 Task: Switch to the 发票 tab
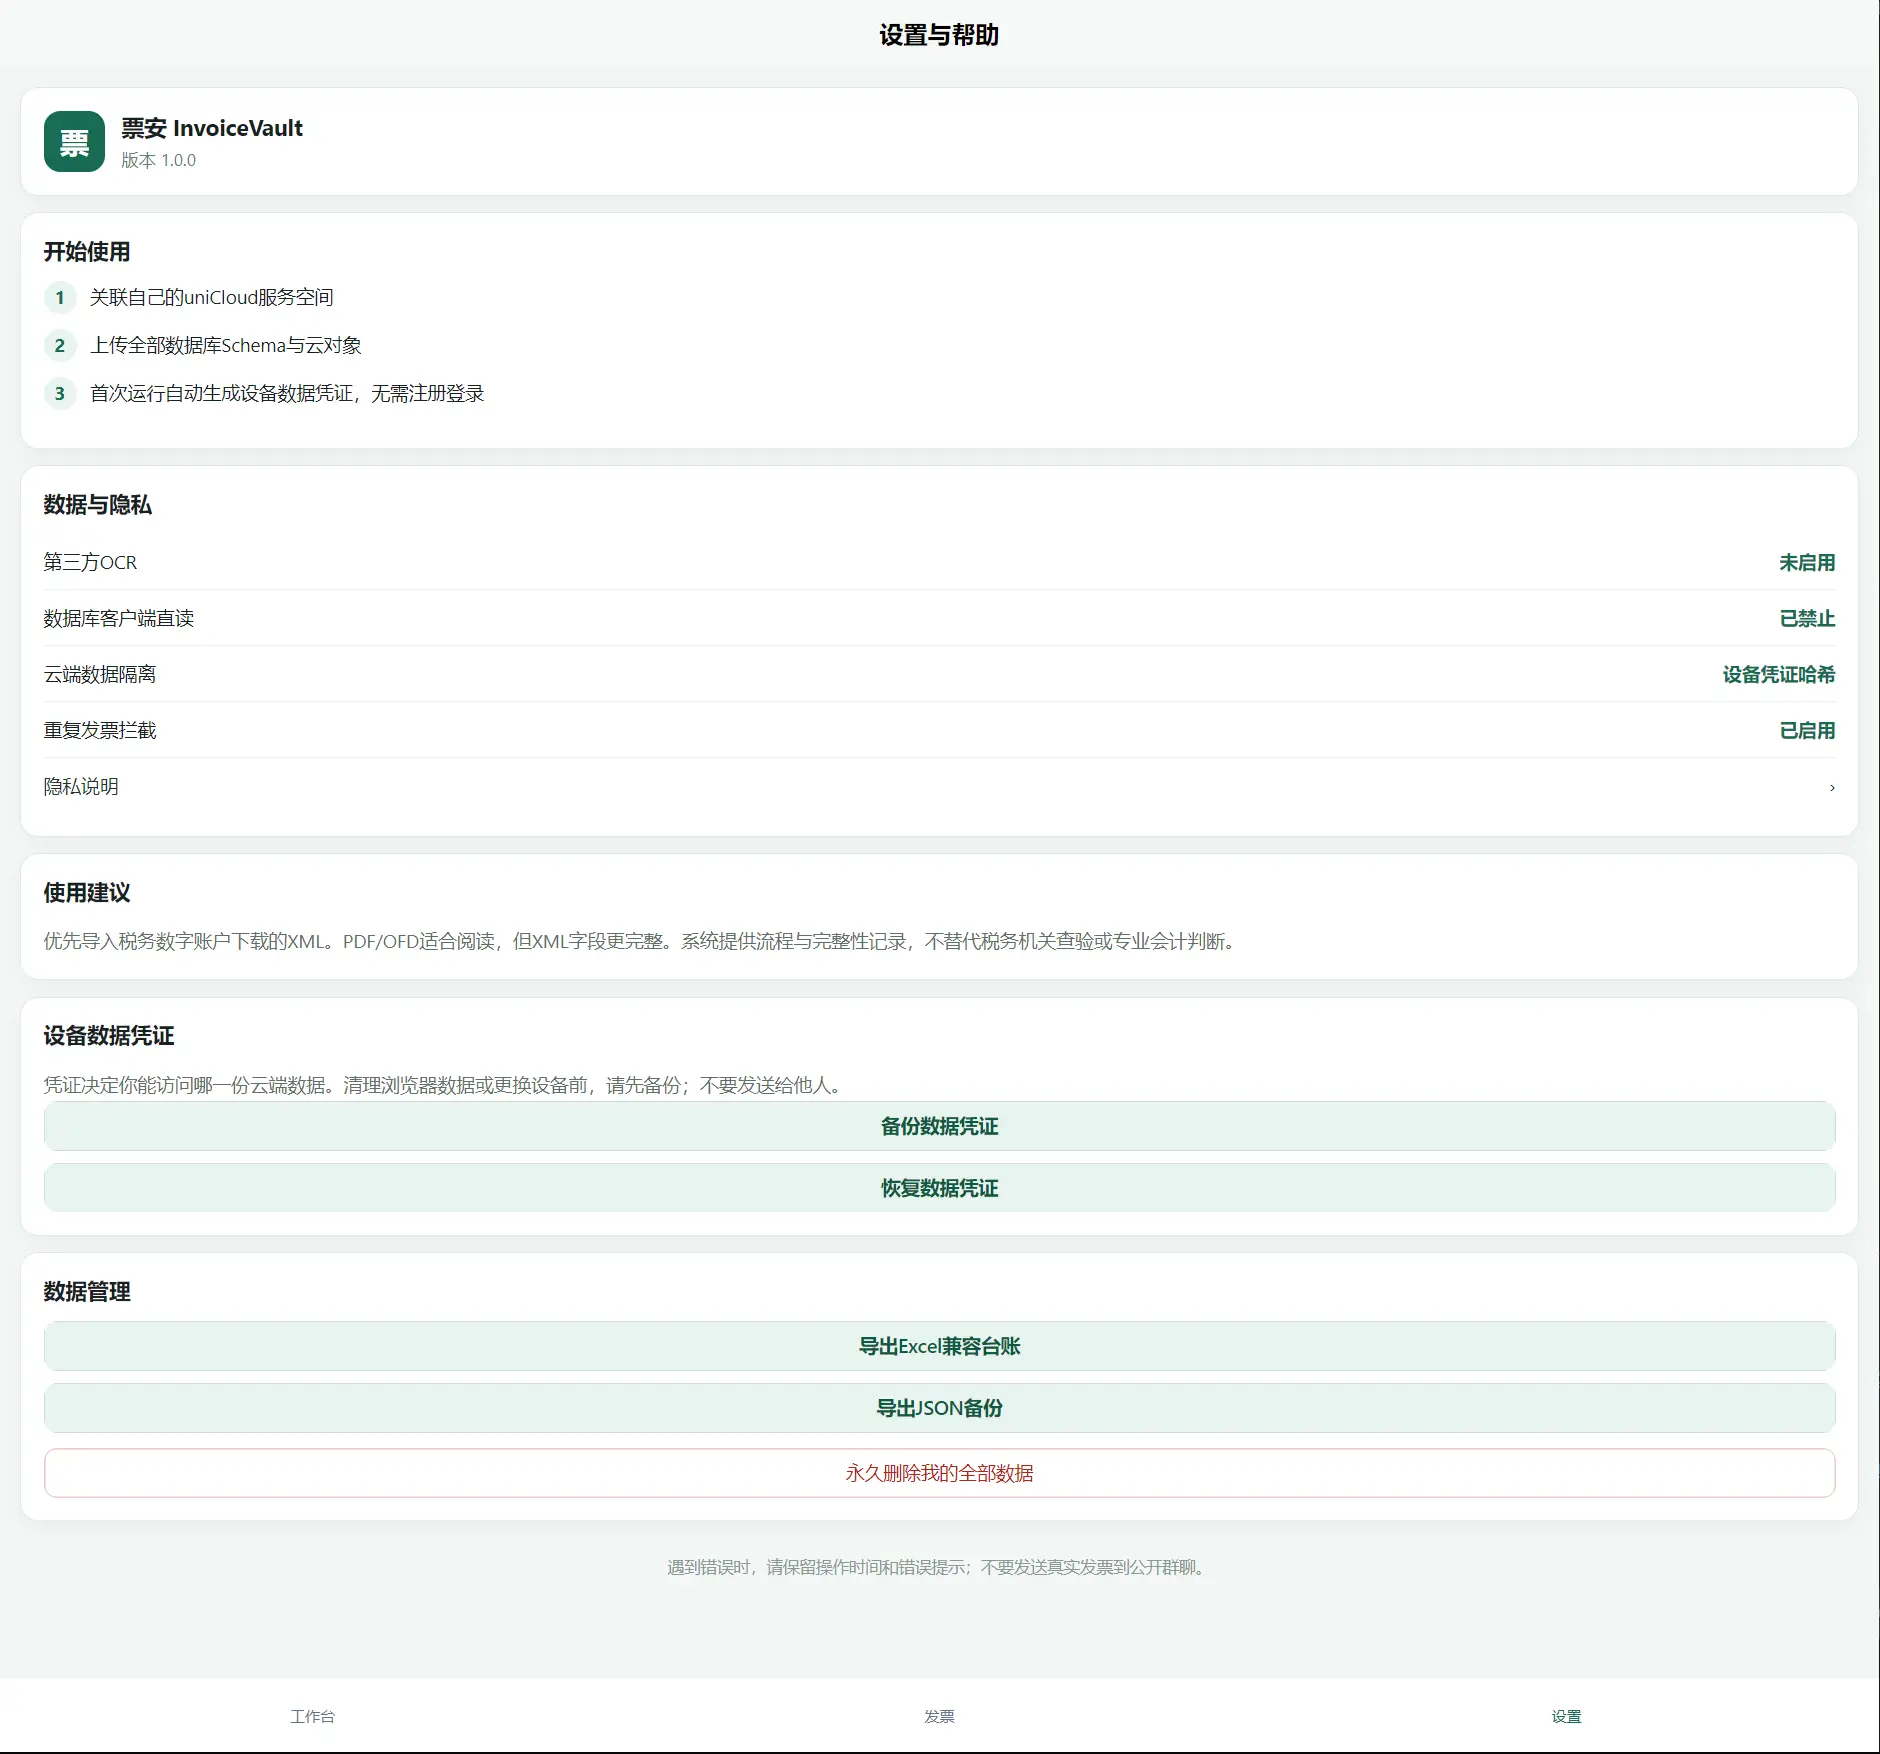coord(939,1716)
